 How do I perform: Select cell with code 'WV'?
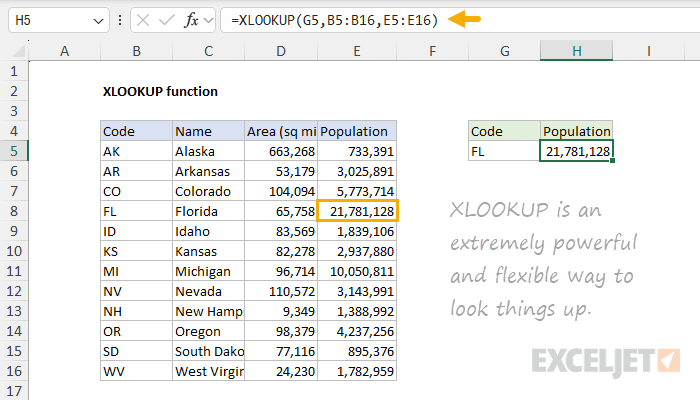tap(137, 371)
